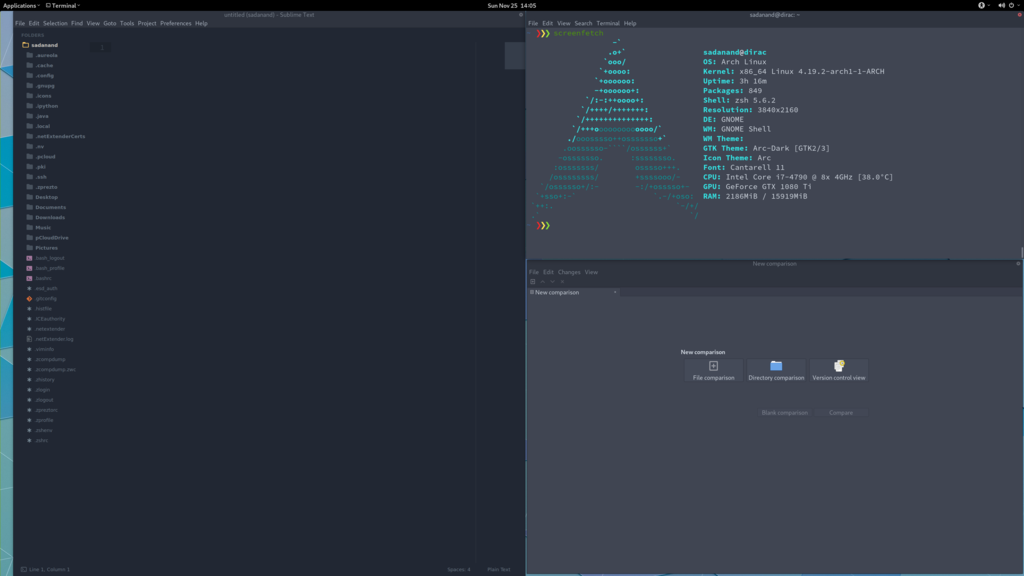Screen dimensions: 1024x576
Task: Open the Terminal menu in the terminal menu bar
Action: 607,24
